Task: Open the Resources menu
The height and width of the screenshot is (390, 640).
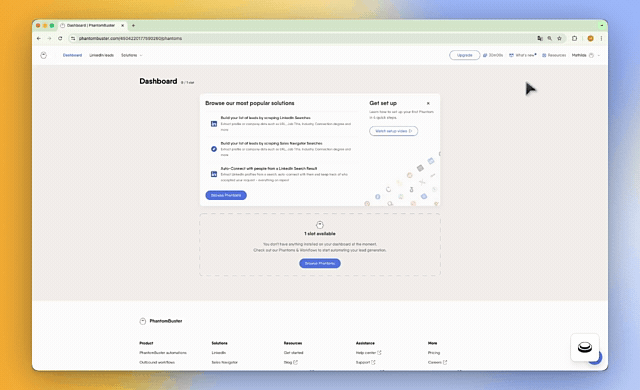Action: point(554,55)
